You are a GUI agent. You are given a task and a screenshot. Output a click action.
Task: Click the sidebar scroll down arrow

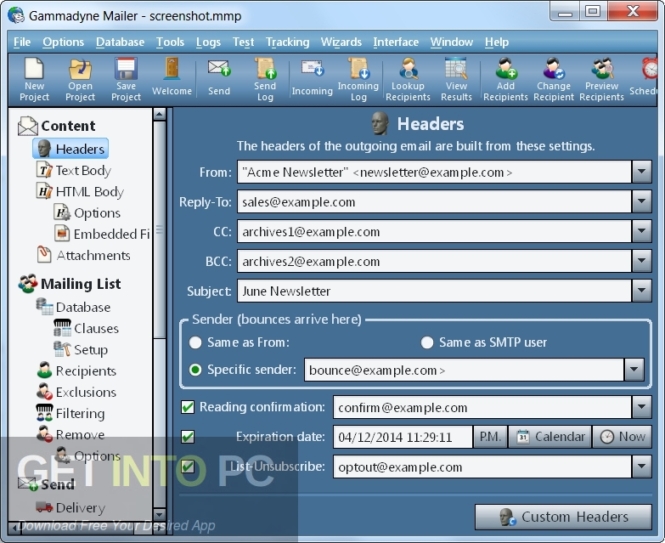click(x=159, y=514)
